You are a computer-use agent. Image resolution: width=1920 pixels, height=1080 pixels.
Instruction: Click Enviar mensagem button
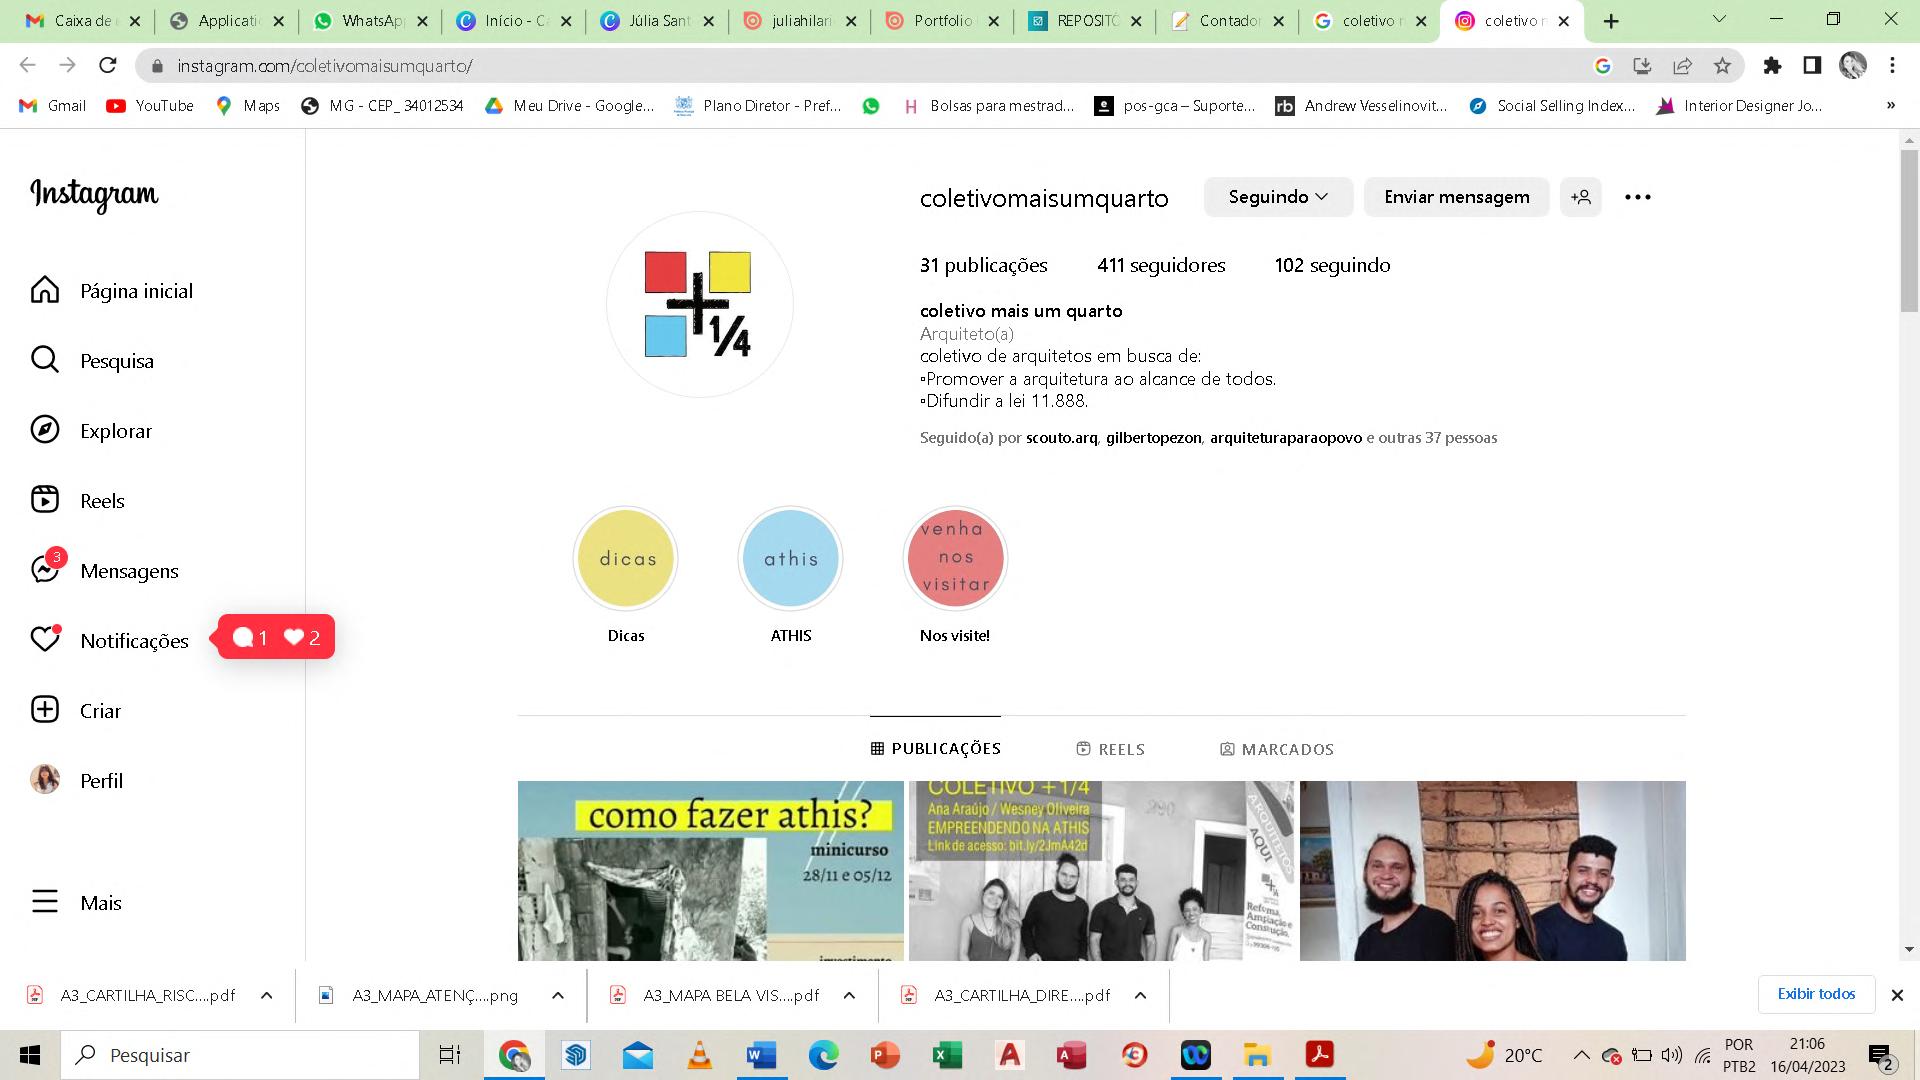point(1456,197)
